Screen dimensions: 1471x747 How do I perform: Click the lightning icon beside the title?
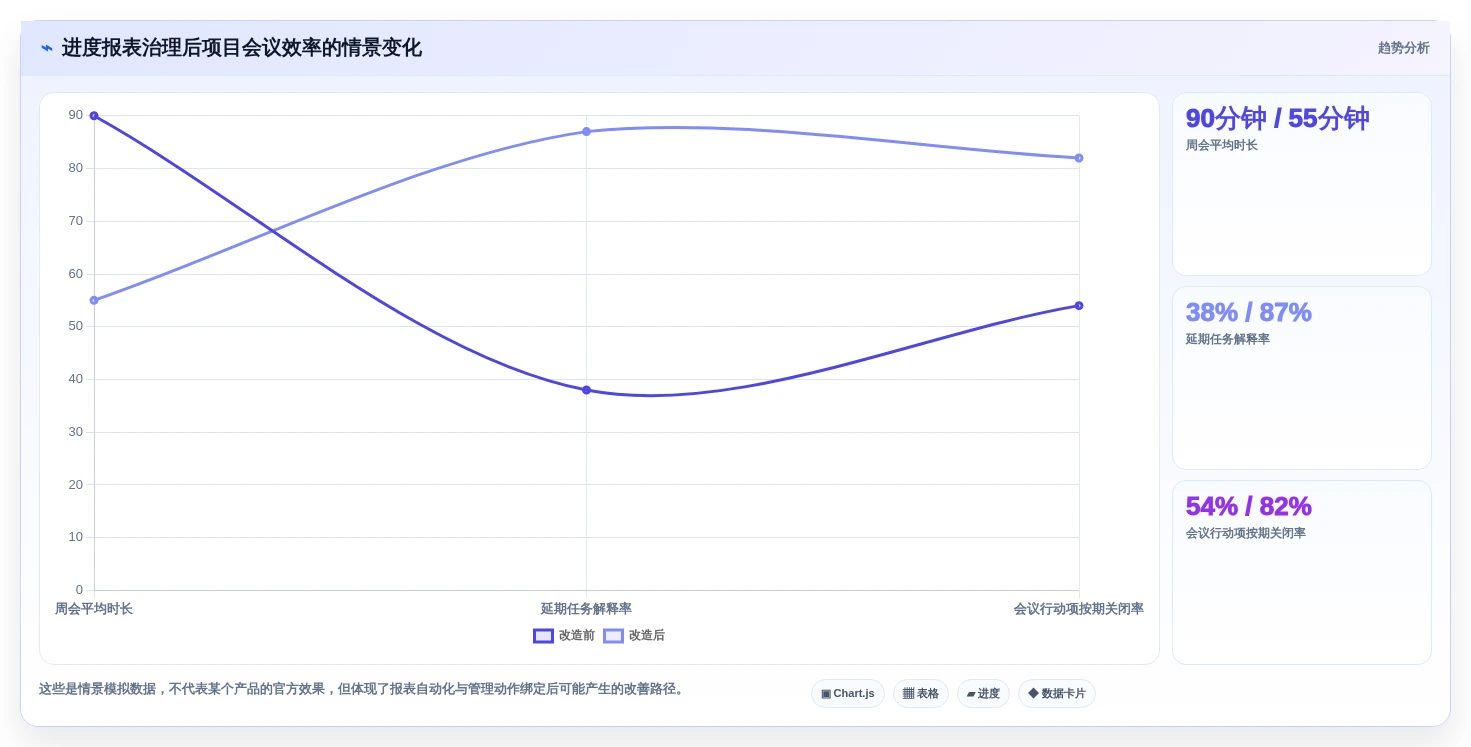click(47, 48)
